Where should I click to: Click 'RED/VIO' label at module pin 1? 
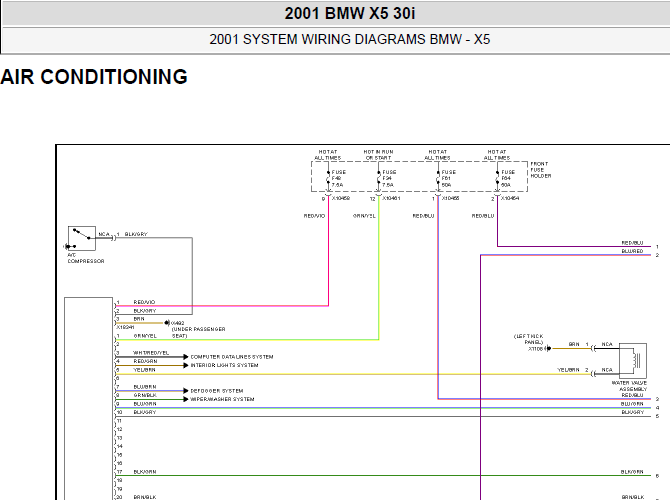(x=144, y=302)
